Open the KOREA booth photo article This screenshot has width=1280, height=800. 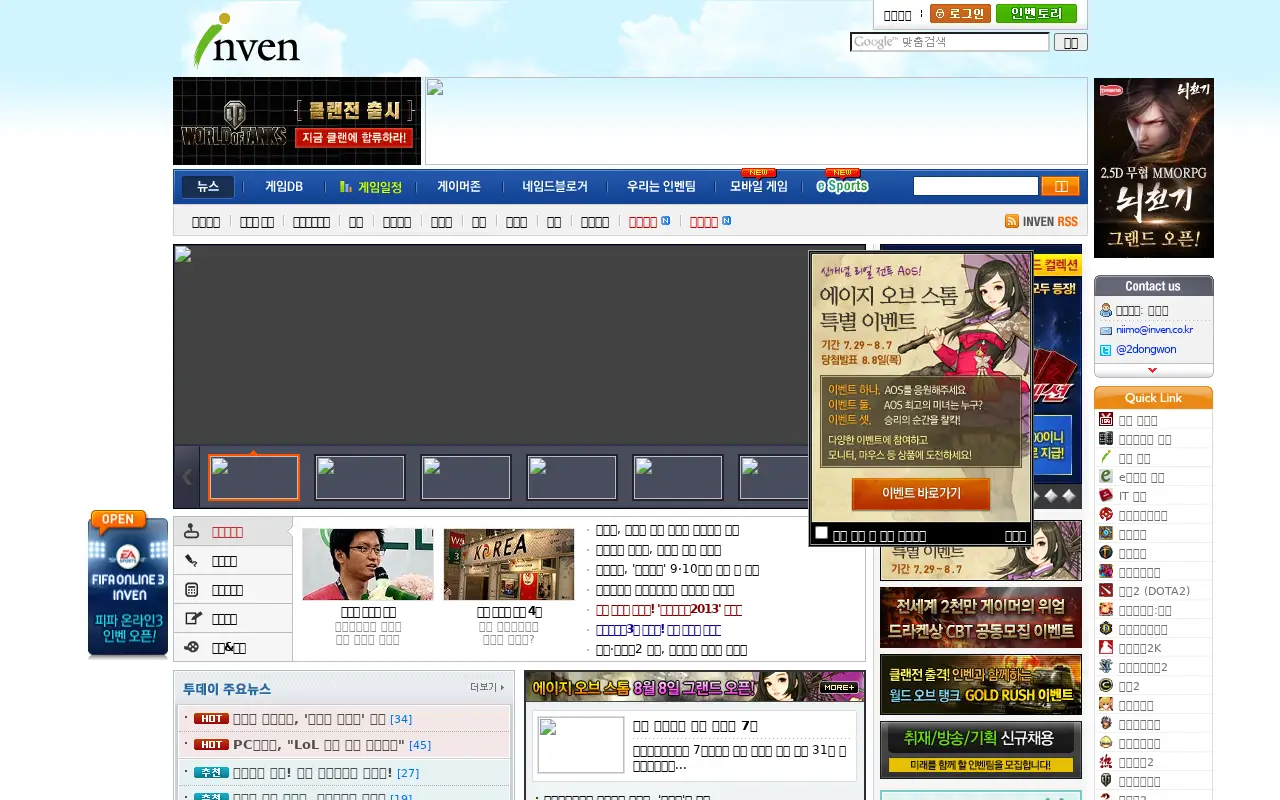pyautogui.click(x=509, y=564)
